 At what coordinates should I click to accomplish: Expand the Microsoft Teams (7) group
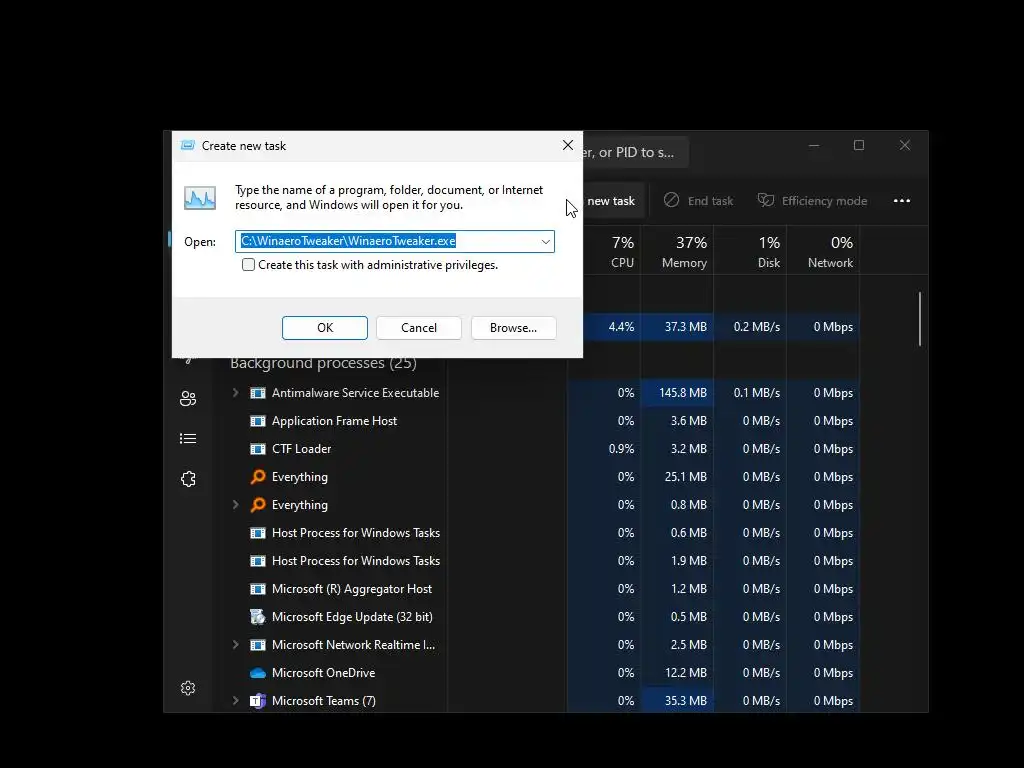[x=236, y=701]
